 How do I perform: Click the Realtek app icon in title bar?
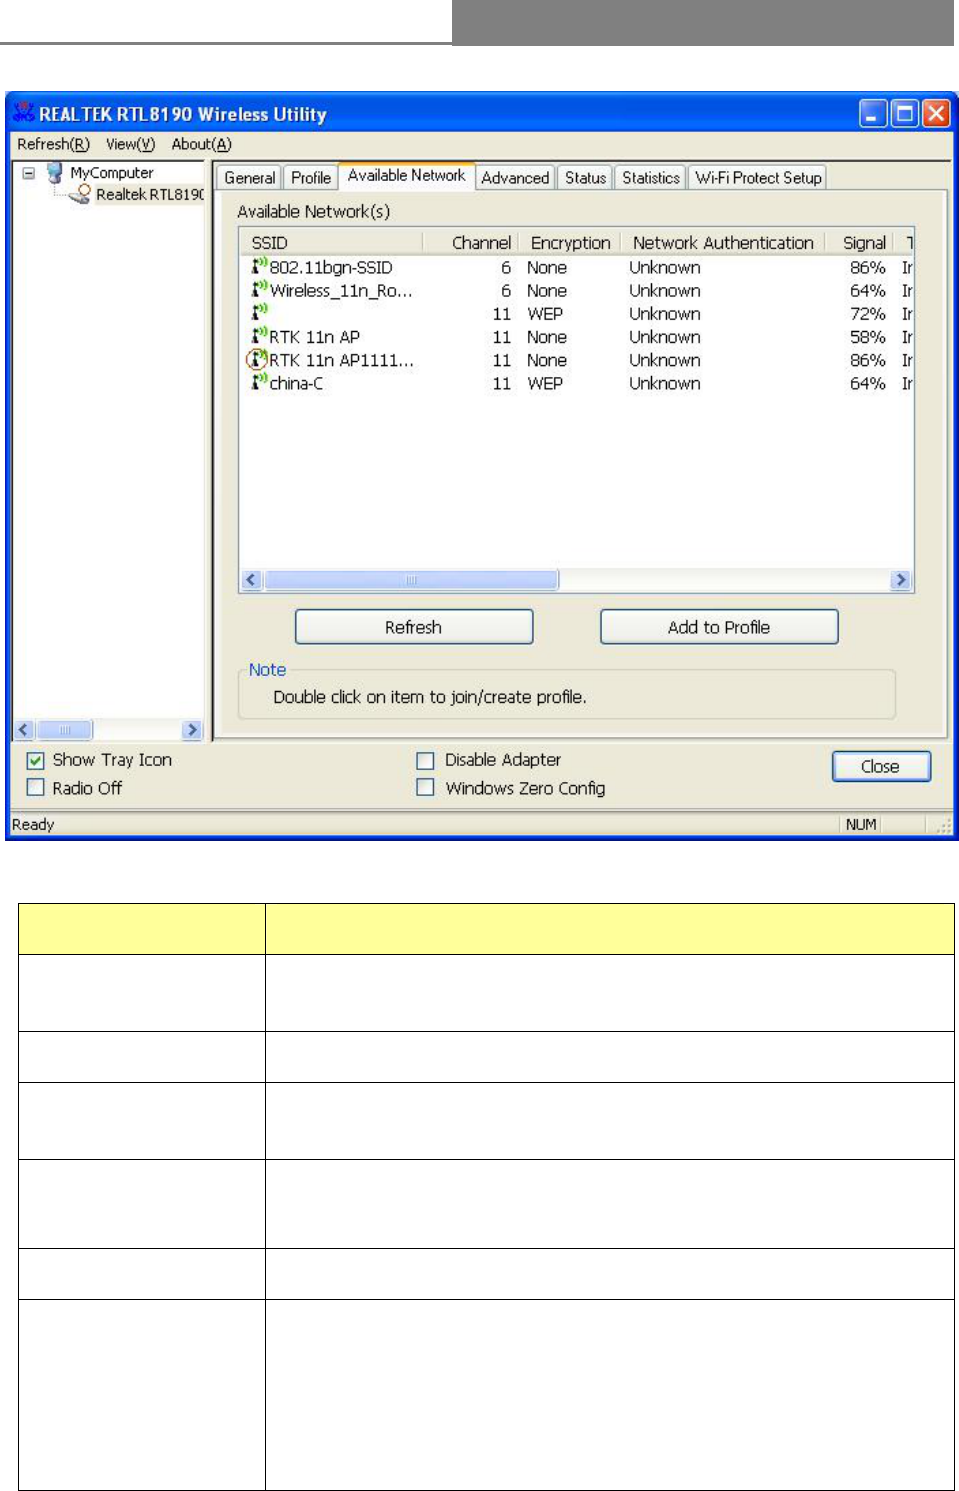click(x=23, y=112)
